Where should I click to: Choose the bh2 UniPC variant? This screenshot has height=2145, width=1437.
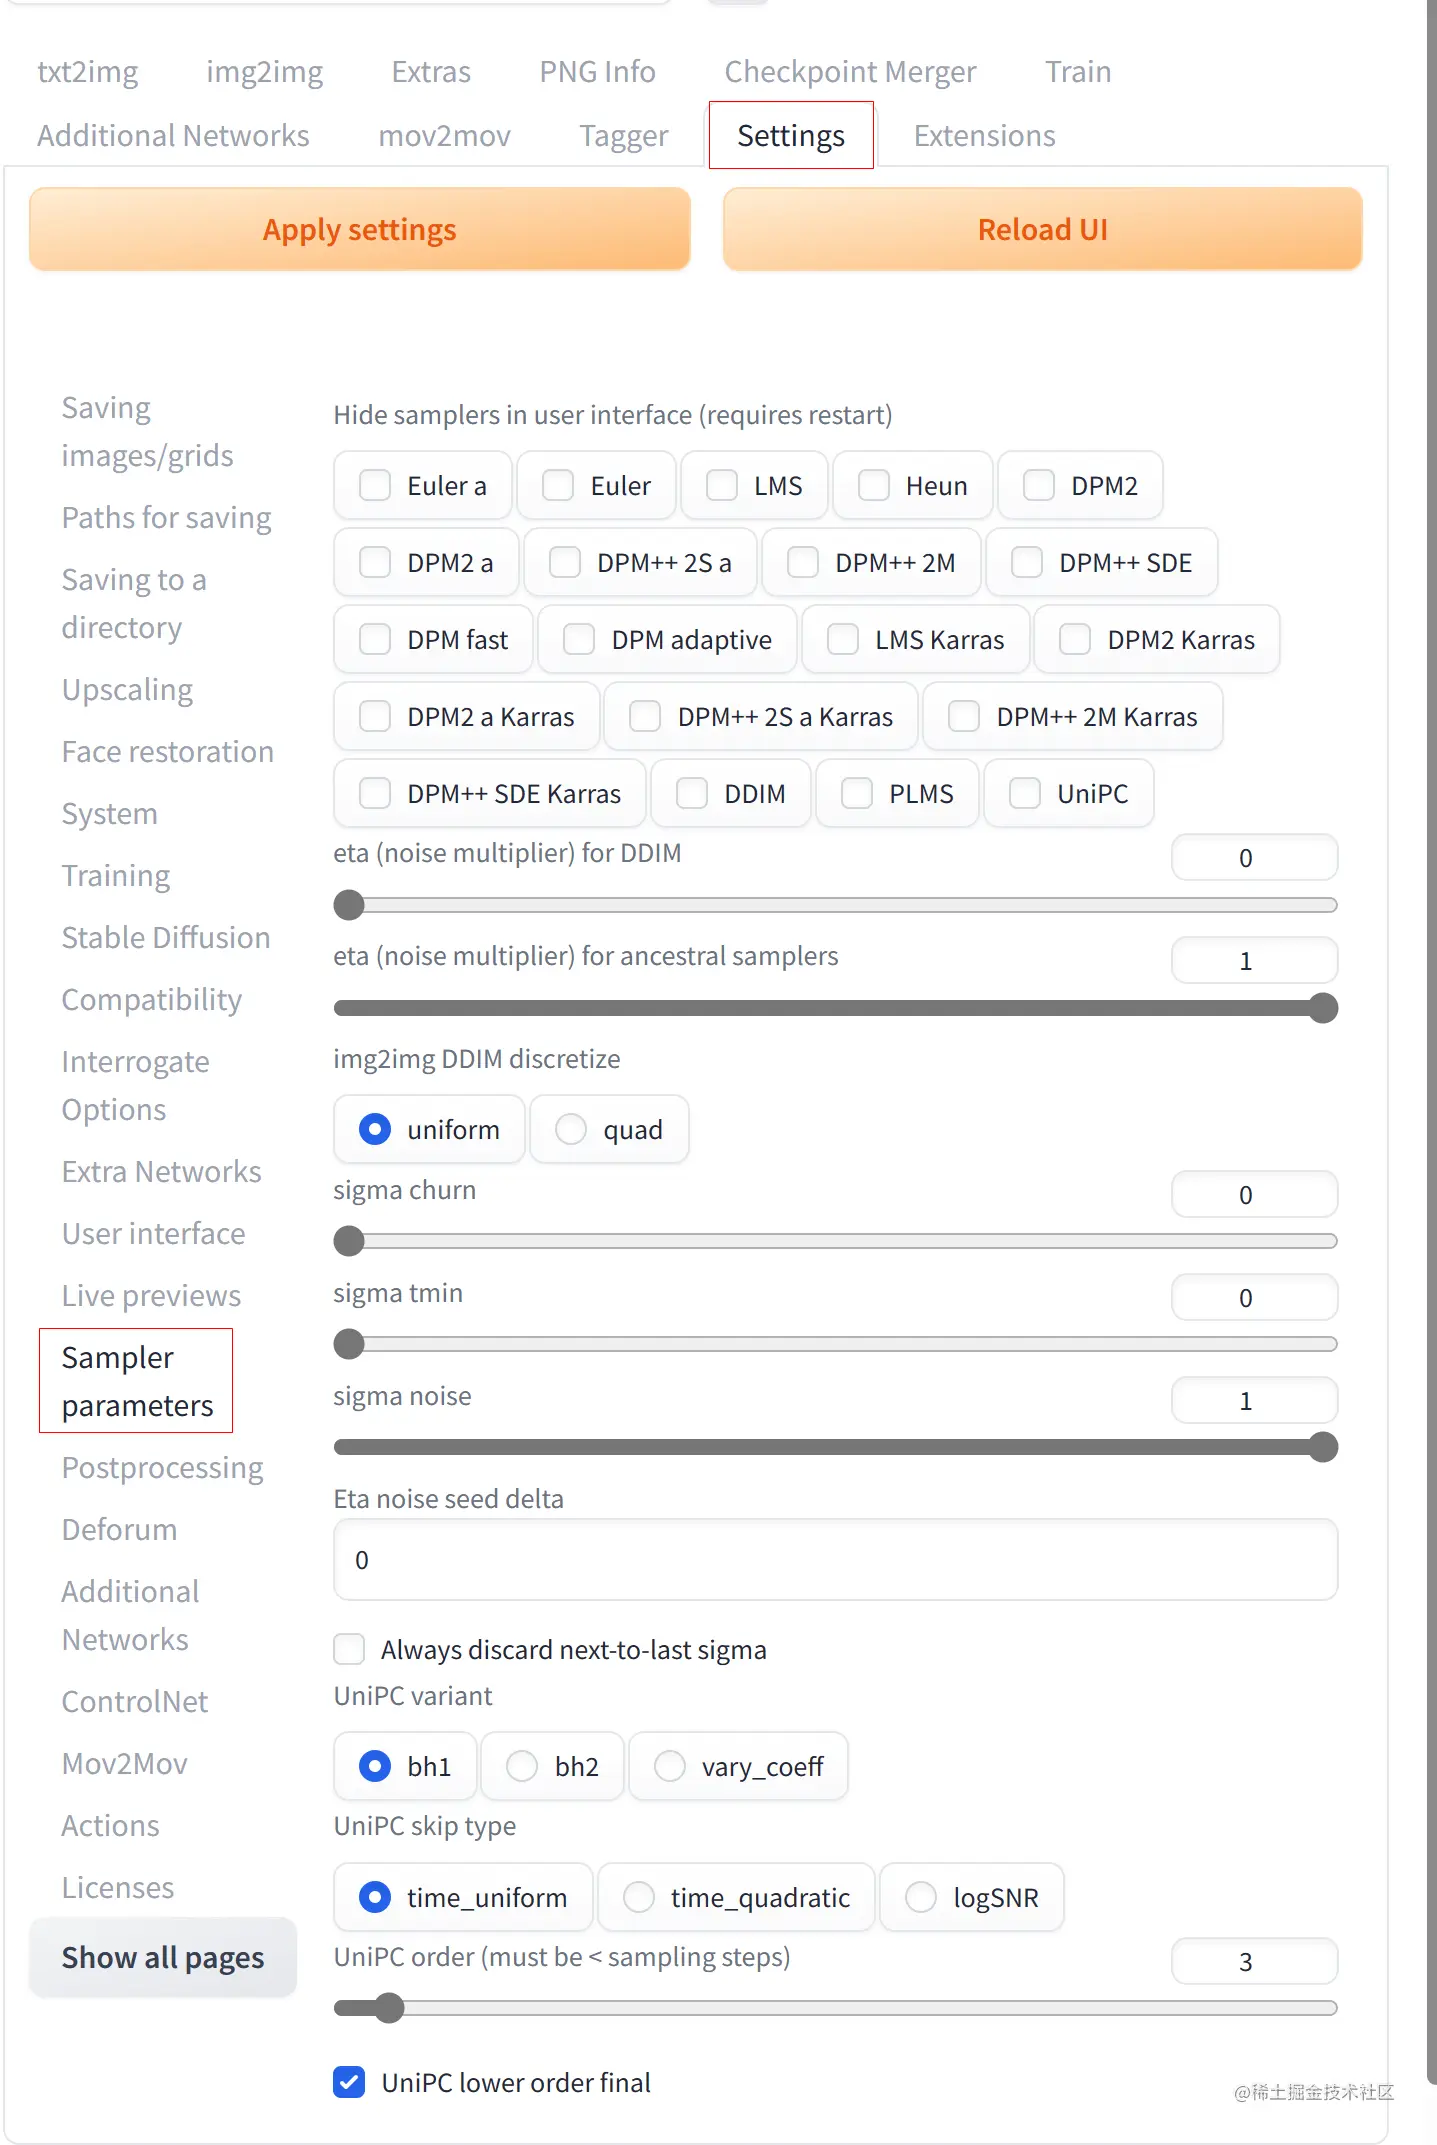522,1766
